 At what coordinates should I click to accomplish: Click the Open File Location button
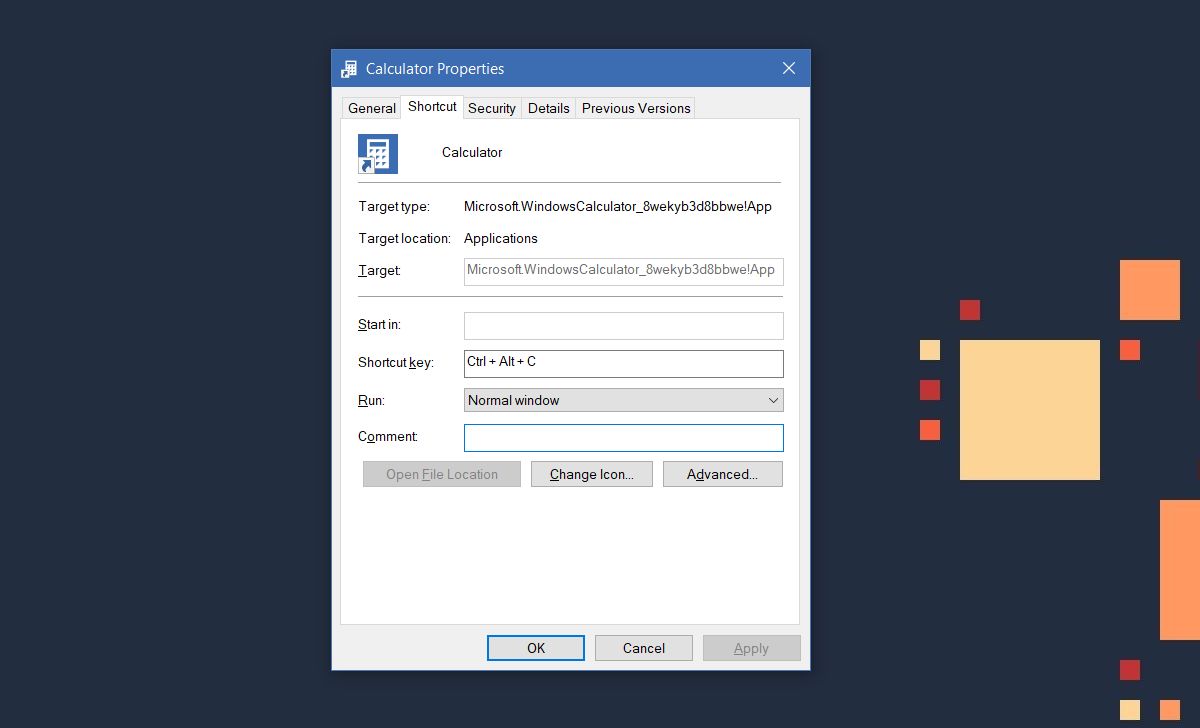(442, 474)
